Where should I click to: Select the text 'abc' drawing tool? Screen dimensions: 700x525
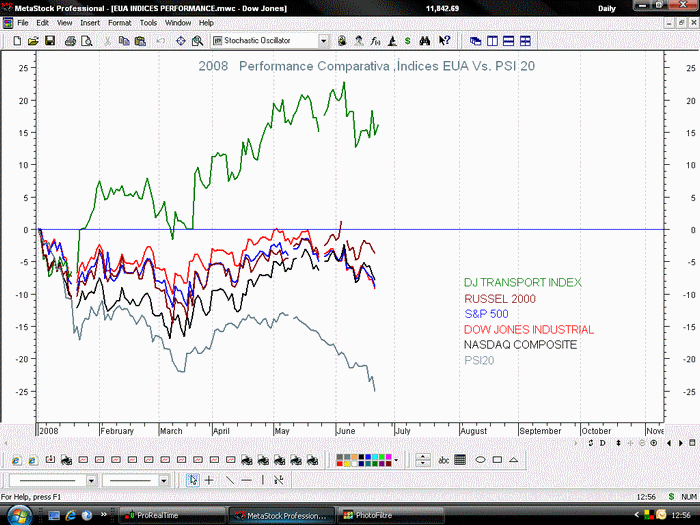point(443,460)
